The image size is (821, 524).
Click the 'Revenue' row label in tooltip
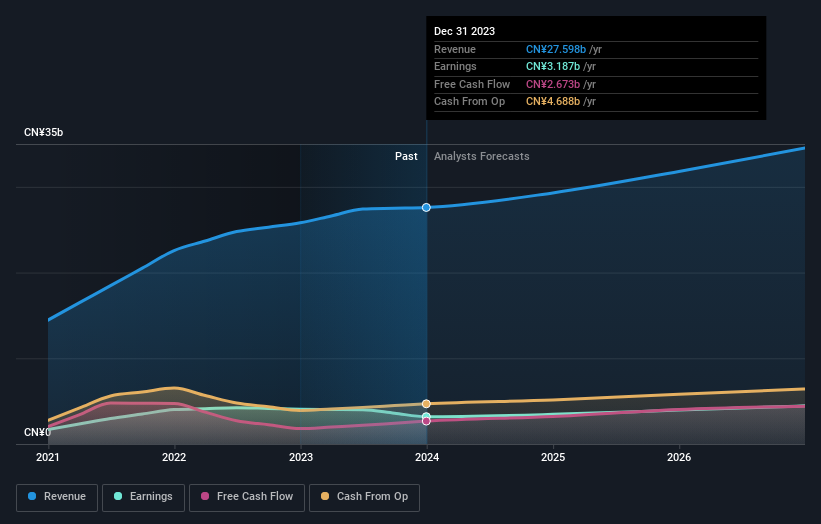(454, 49)
